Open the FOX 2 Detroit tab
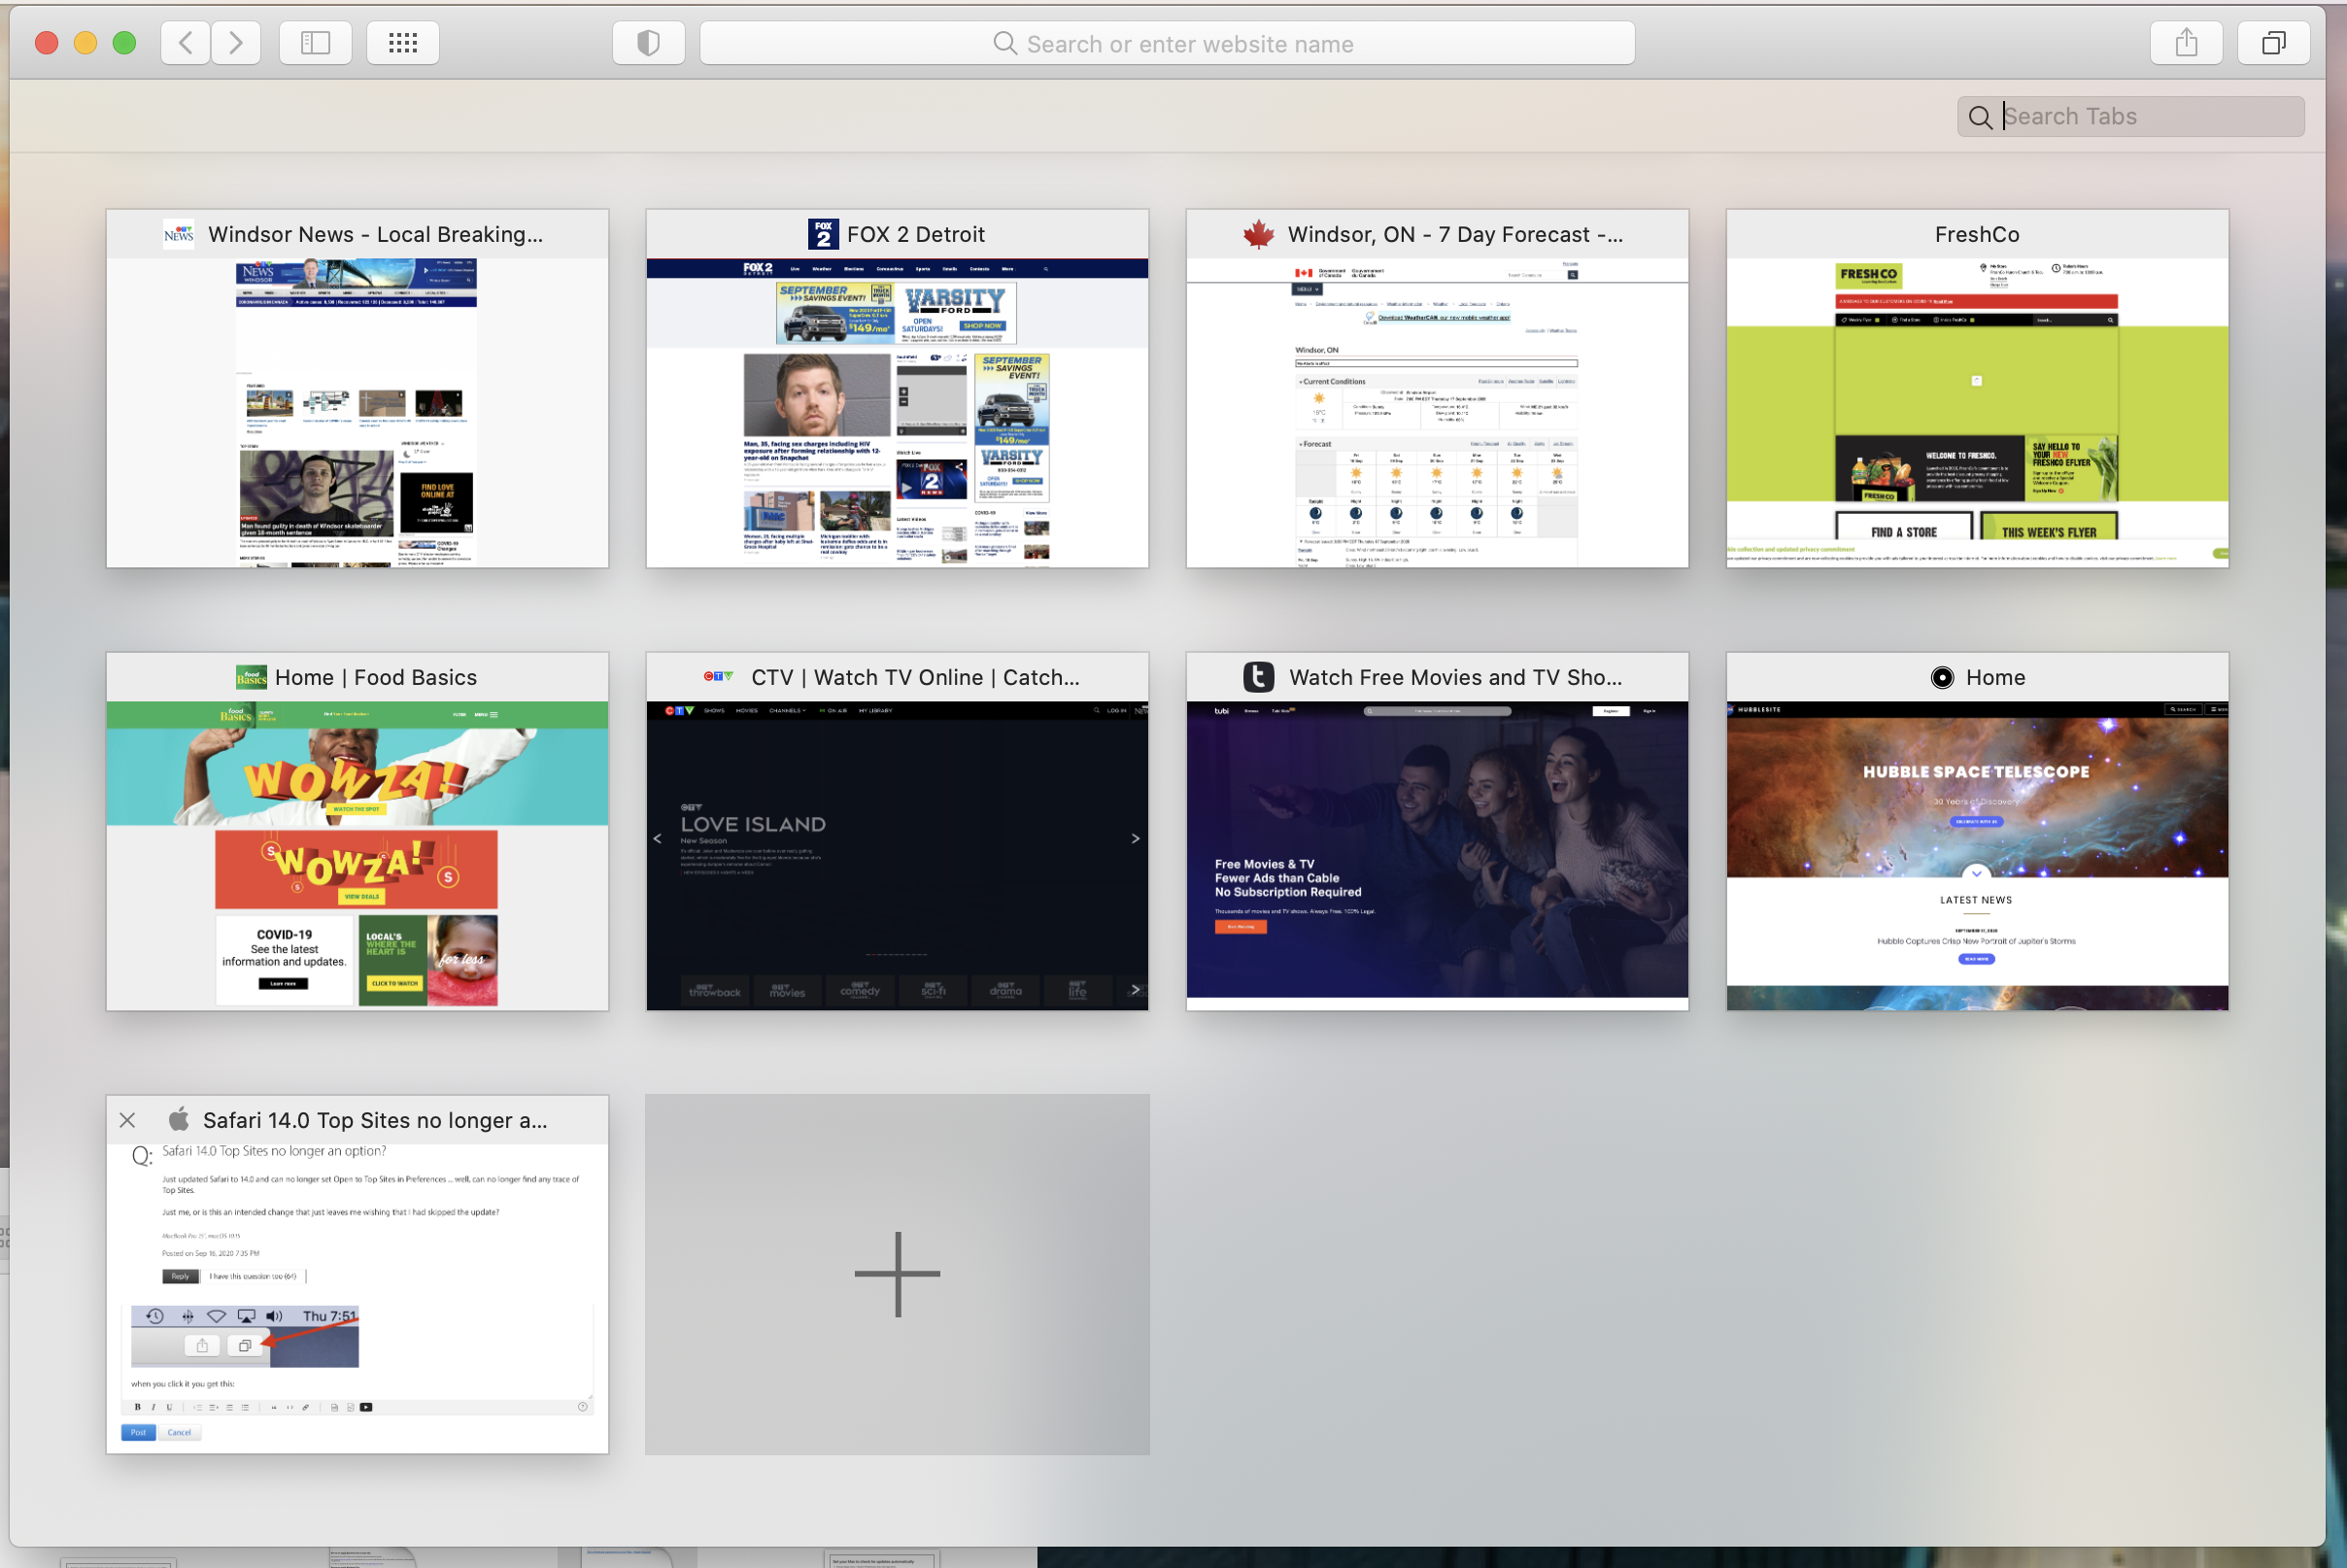The height and width of the screenshot is (1568, 2347). point(897,412)
